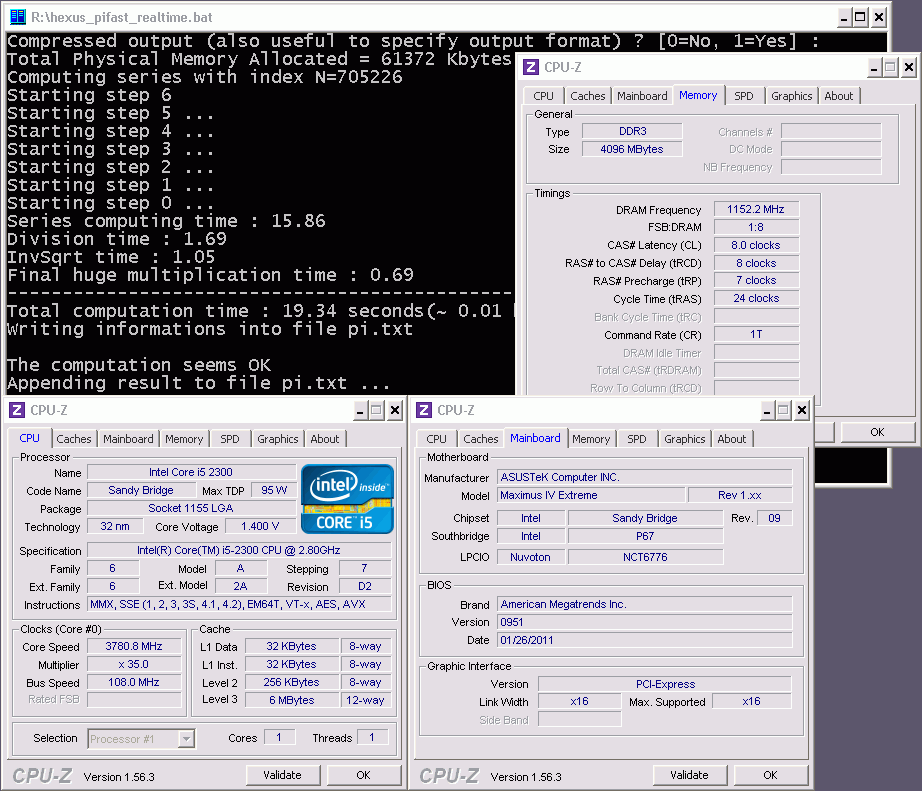This screenshot has height=791, width=922.
Task: Click the Intel Core i5 2300 name field
Action: (191, 472)
